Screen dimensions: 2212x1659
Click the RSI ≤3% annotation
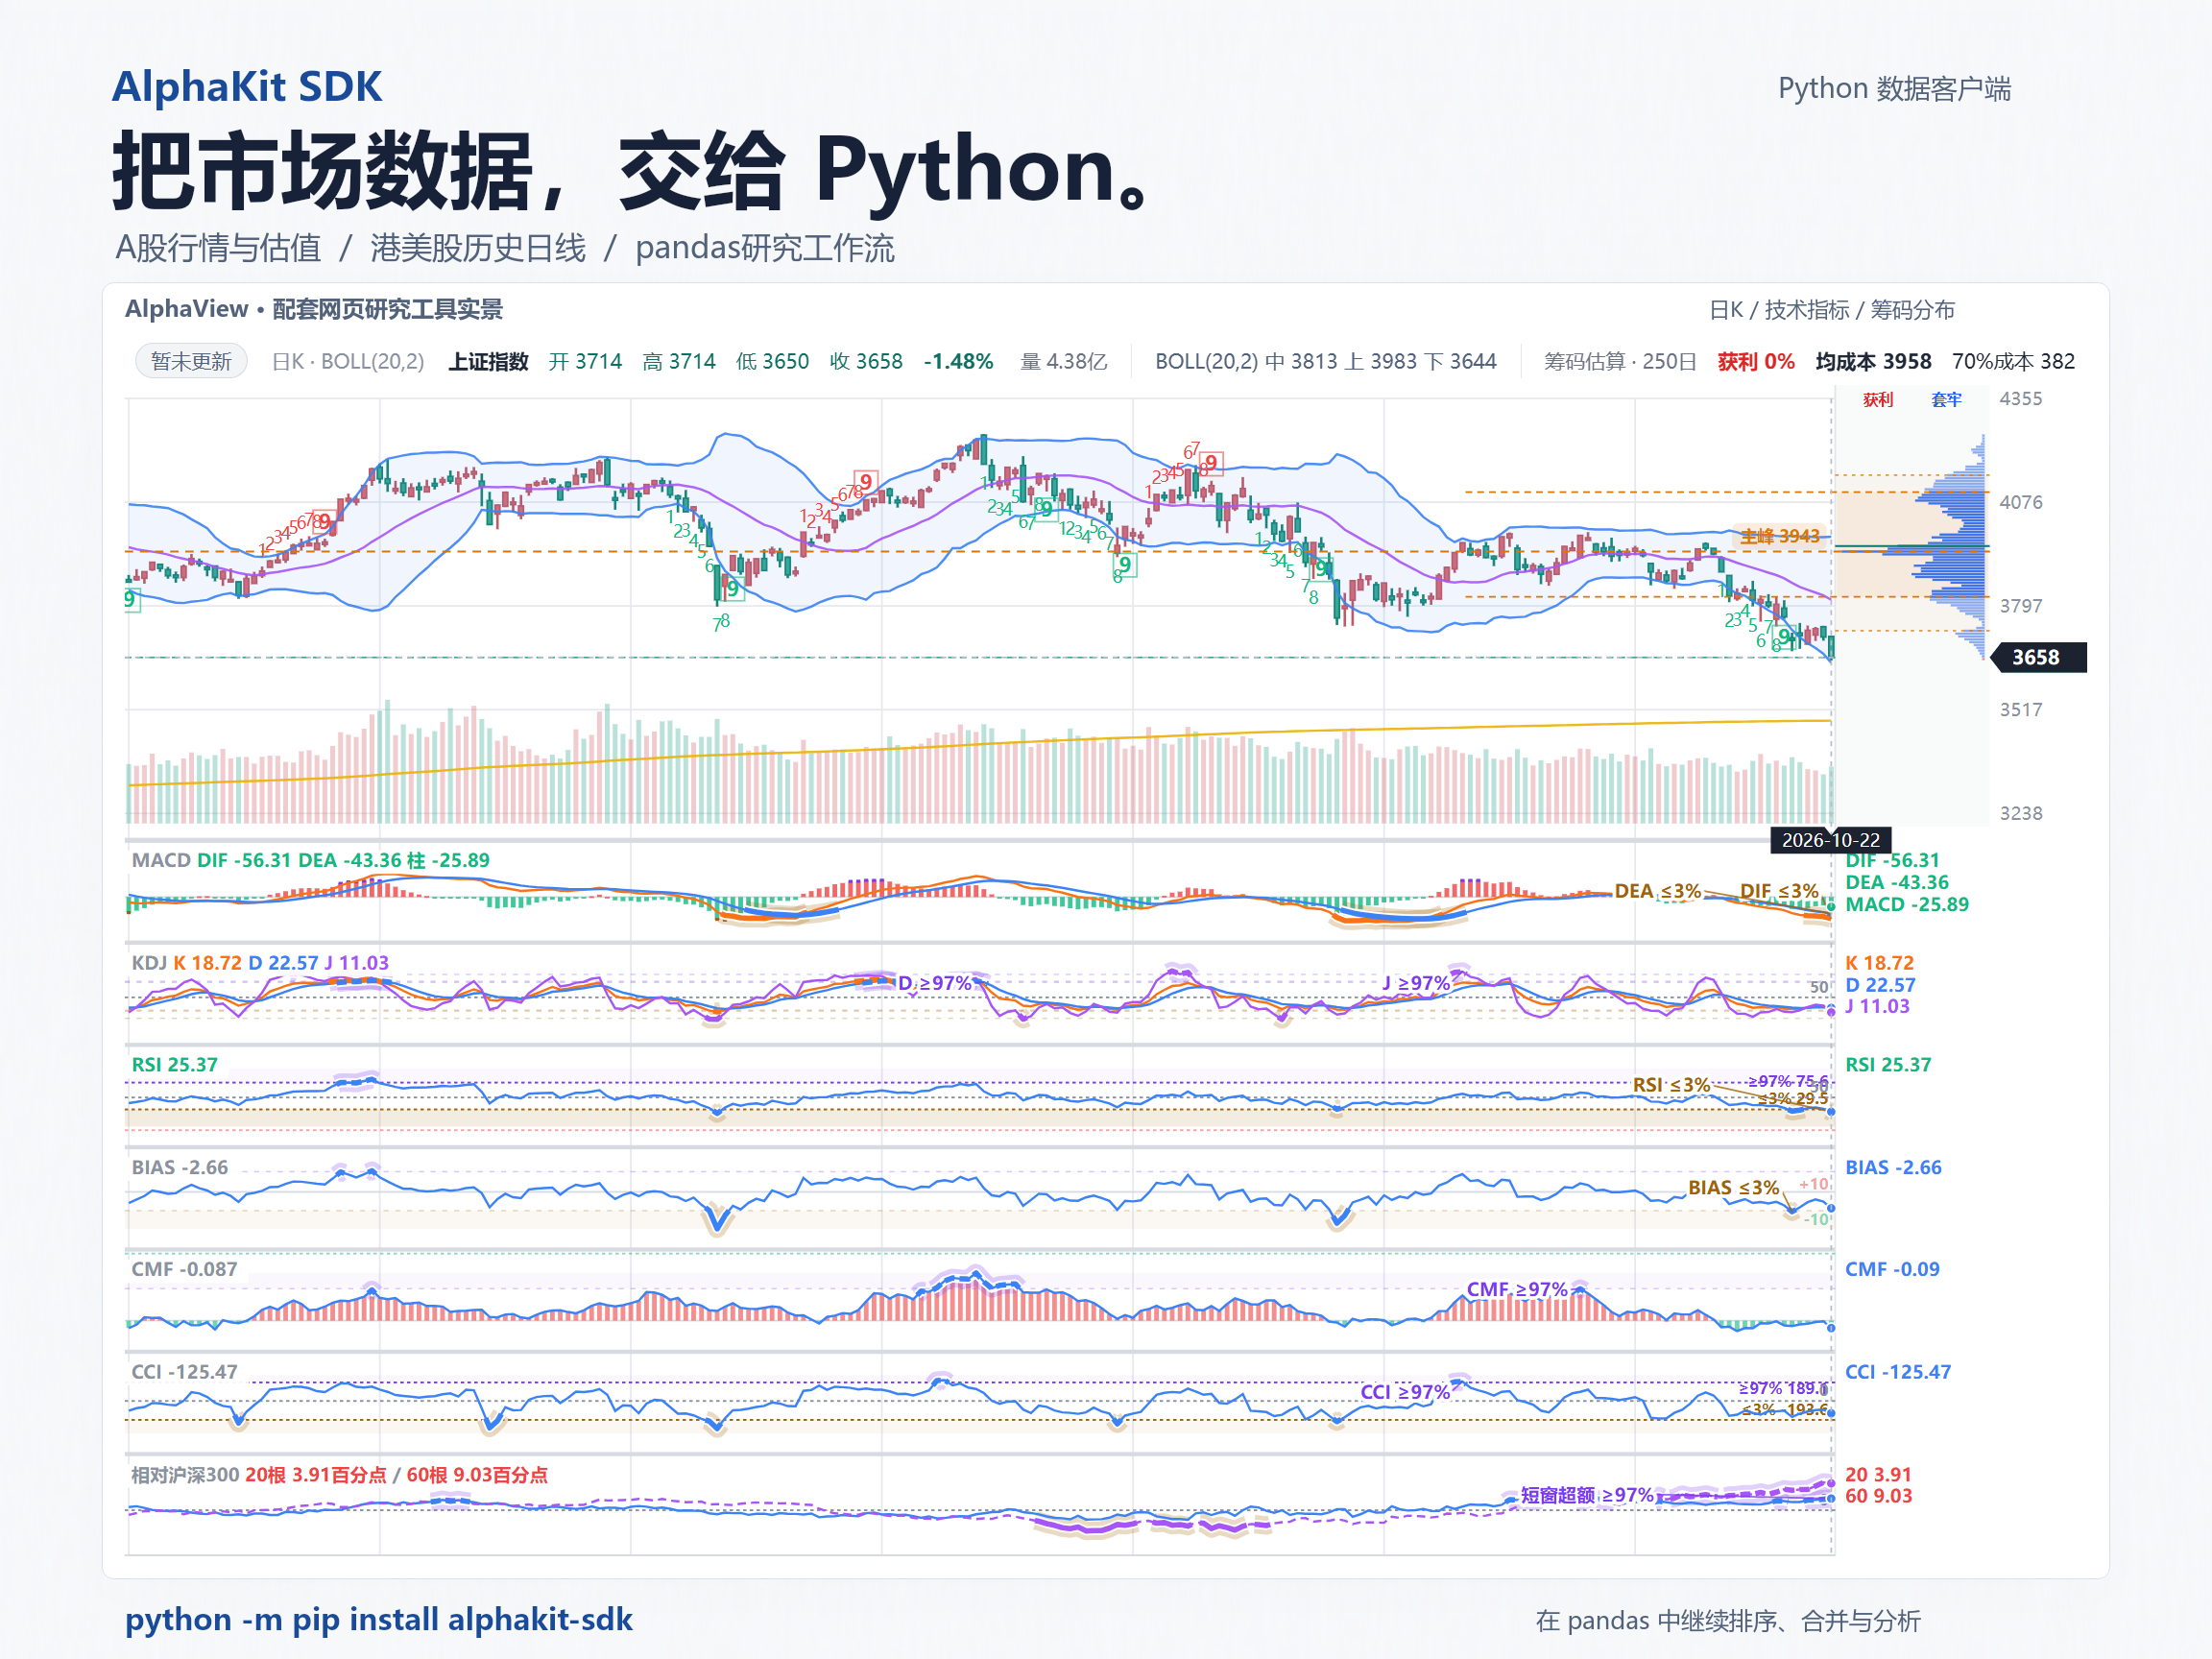1671,1084
